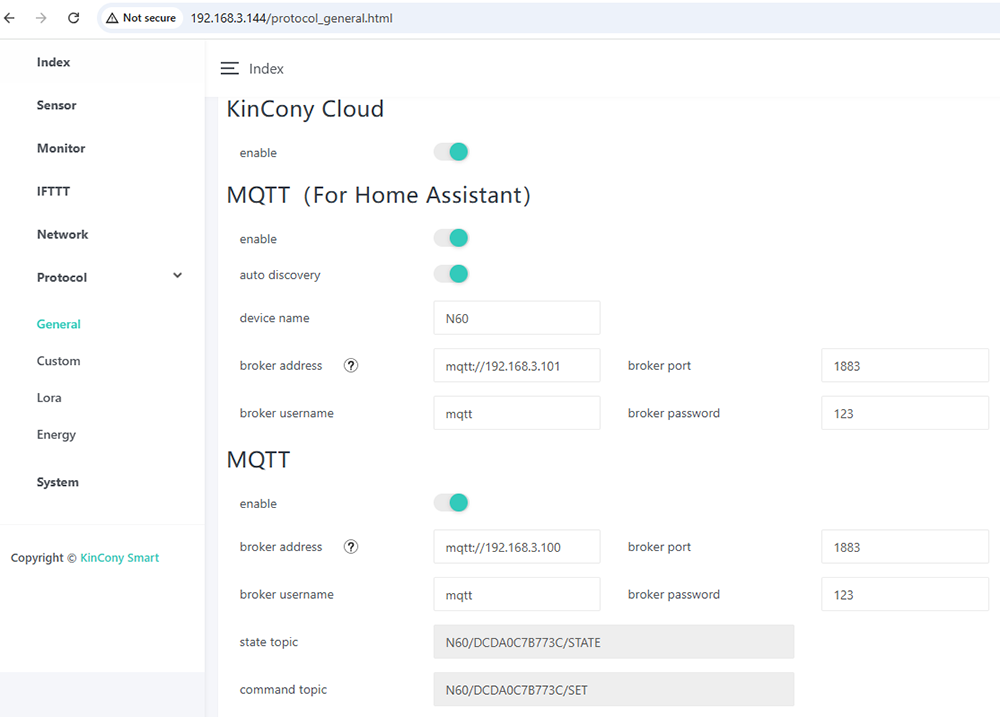1000x717 pixels.
Task: Click the hamburger menu icon beside Index
Action: [230, 68]
